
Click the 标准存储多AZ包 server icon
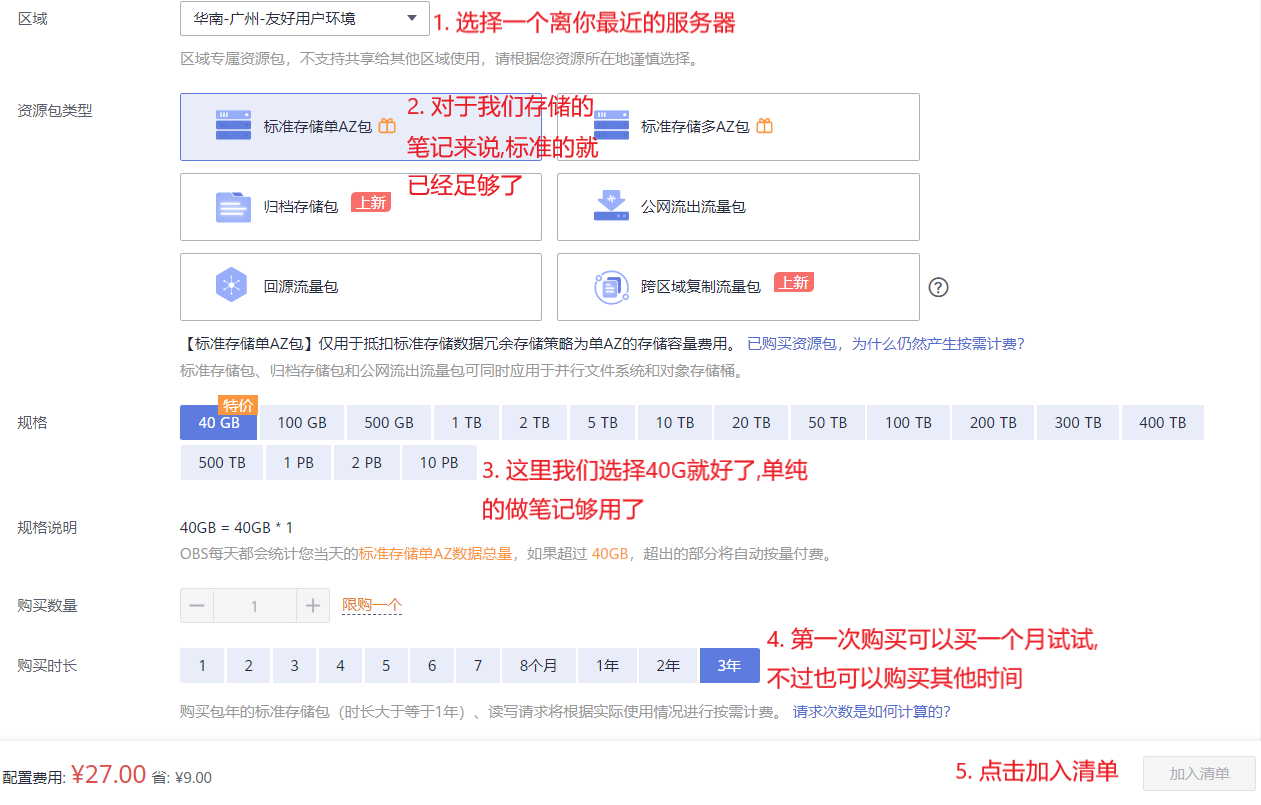611,126
